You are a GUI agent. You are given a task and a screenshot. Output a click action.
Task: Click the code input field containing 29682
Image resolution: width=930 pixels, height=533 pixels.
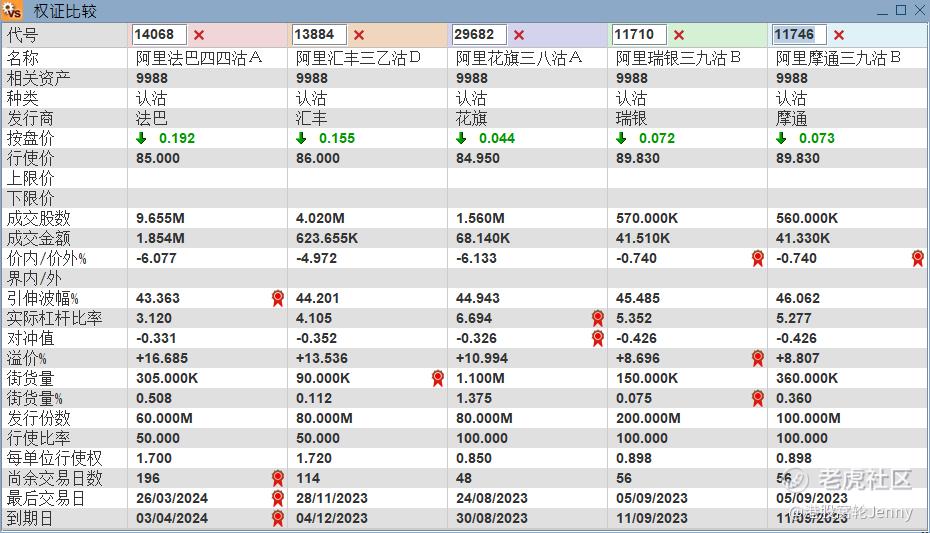coord(479,34)
